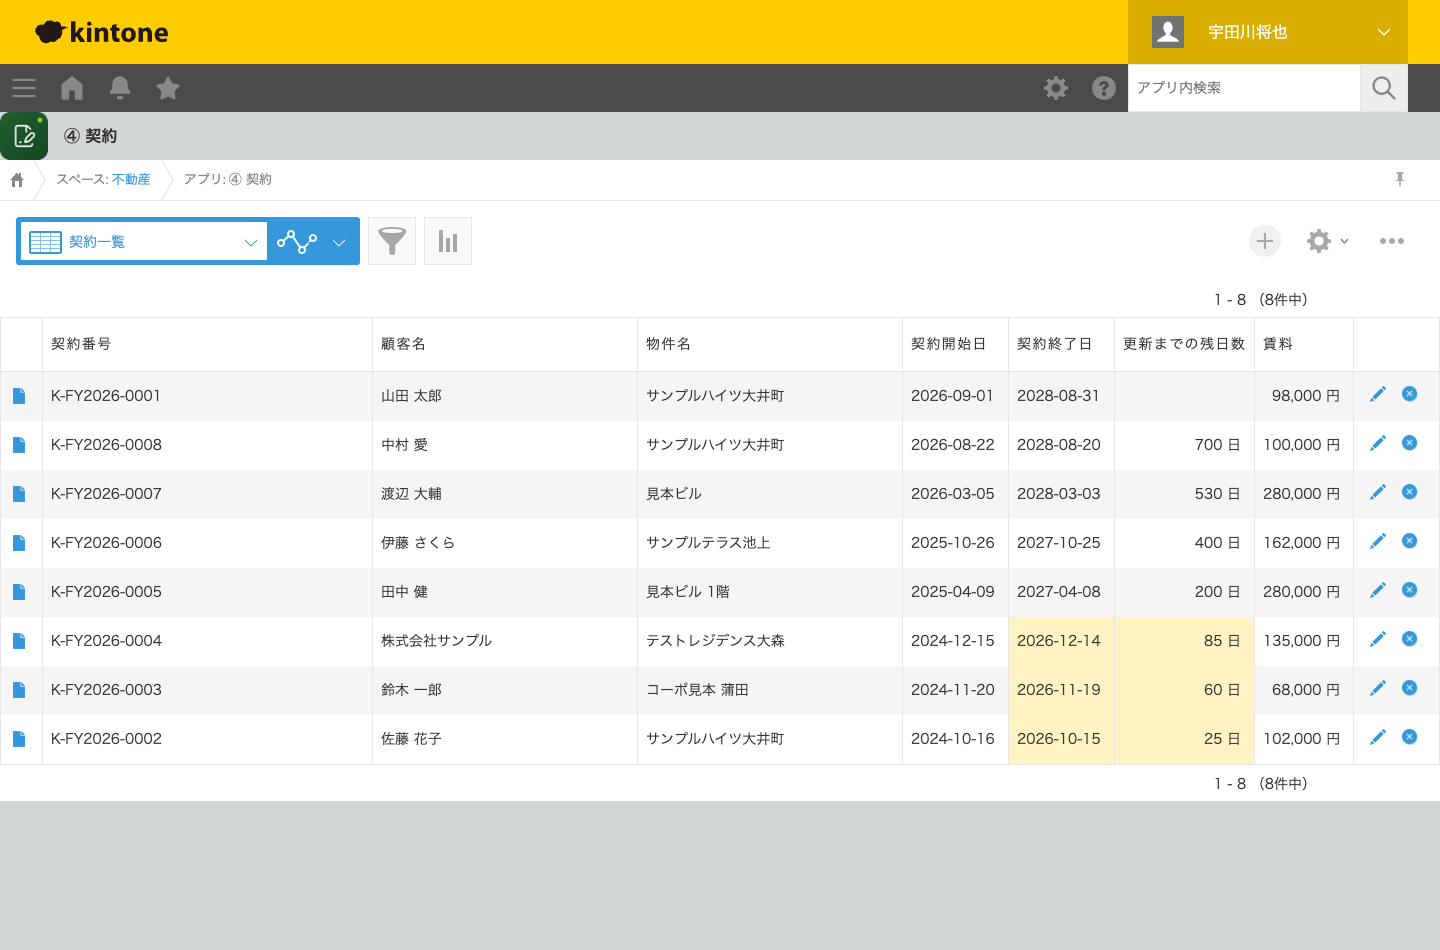Image resolution: width=1440 pixels, height=950 pixels.
Task: Focus the アプリ内検索 search field
Action: pos(1244,88)
